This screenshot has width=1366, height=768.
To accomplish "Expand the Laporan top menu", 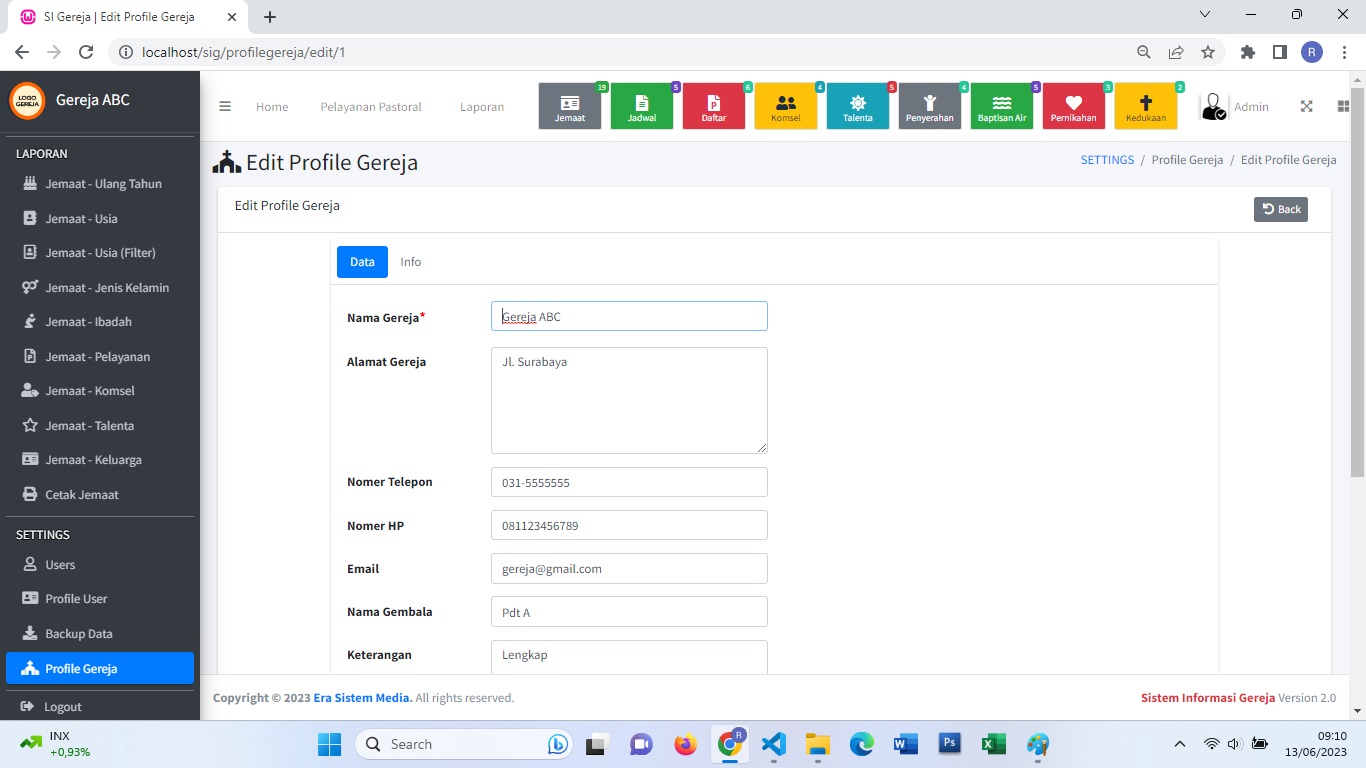I will 482,107.
